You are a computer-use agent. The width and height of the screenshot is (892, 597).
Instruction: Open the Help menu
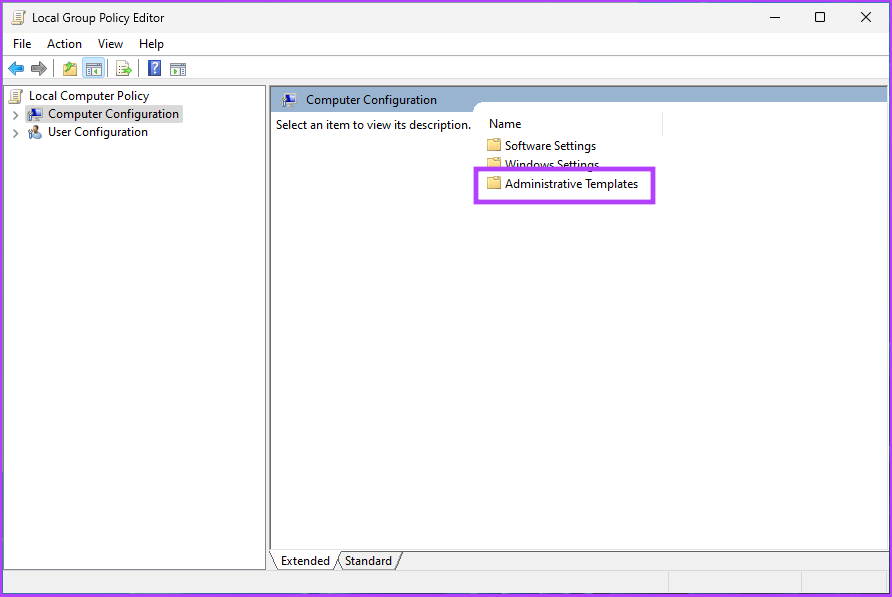pos(151,44)
